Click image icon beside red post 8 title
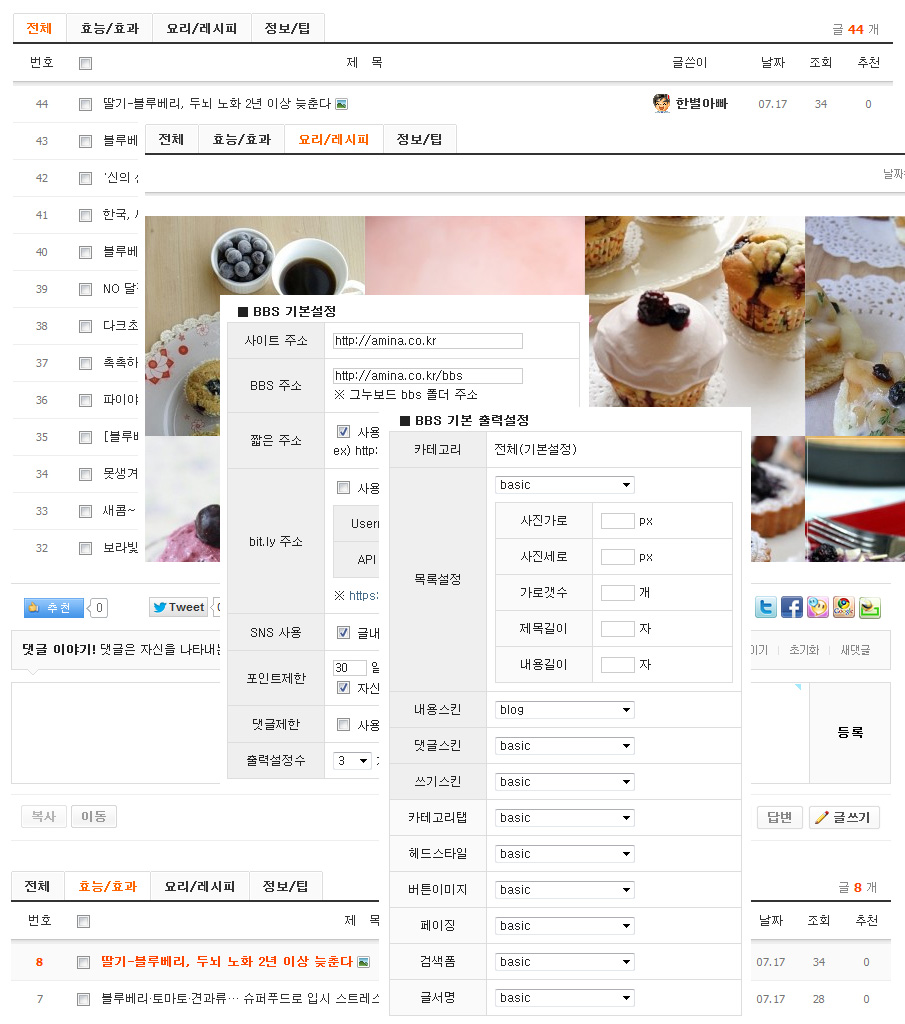The width and height of the screenshot is (905, 1024). pos(364,962)
